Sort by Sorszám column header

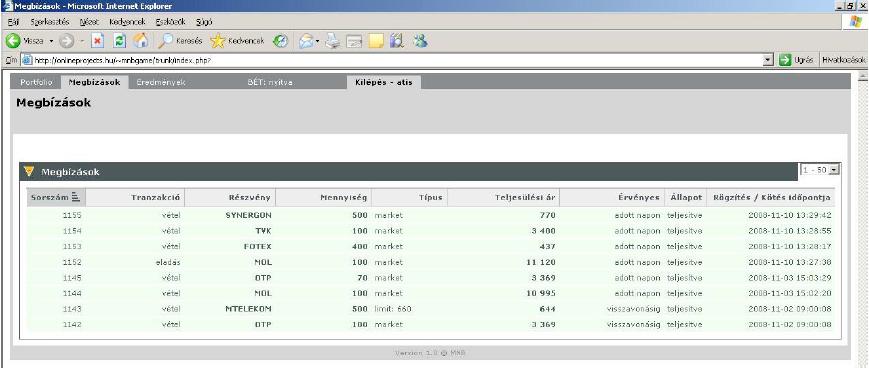click(56, 197)
